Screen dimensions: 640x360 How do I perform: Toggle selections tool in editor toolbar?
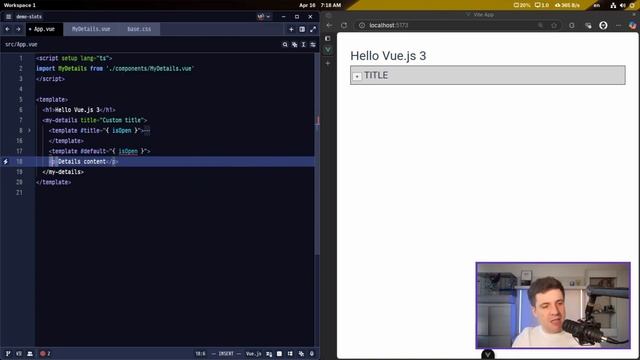click(304, 44)
